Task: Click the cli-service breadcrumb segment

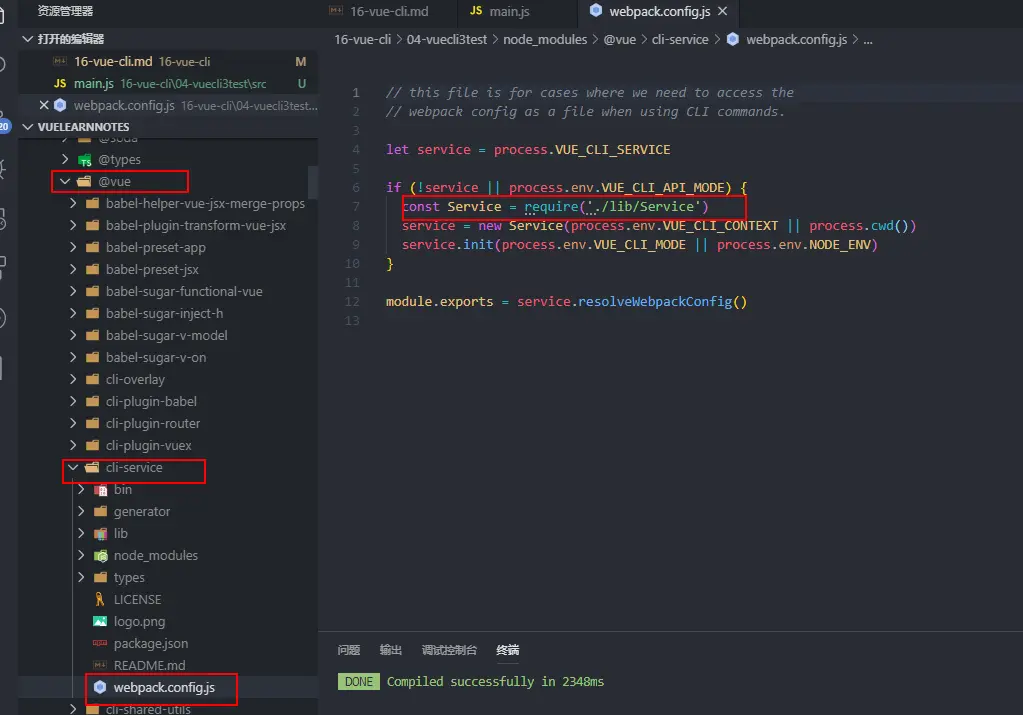Action: pos(680,39)
